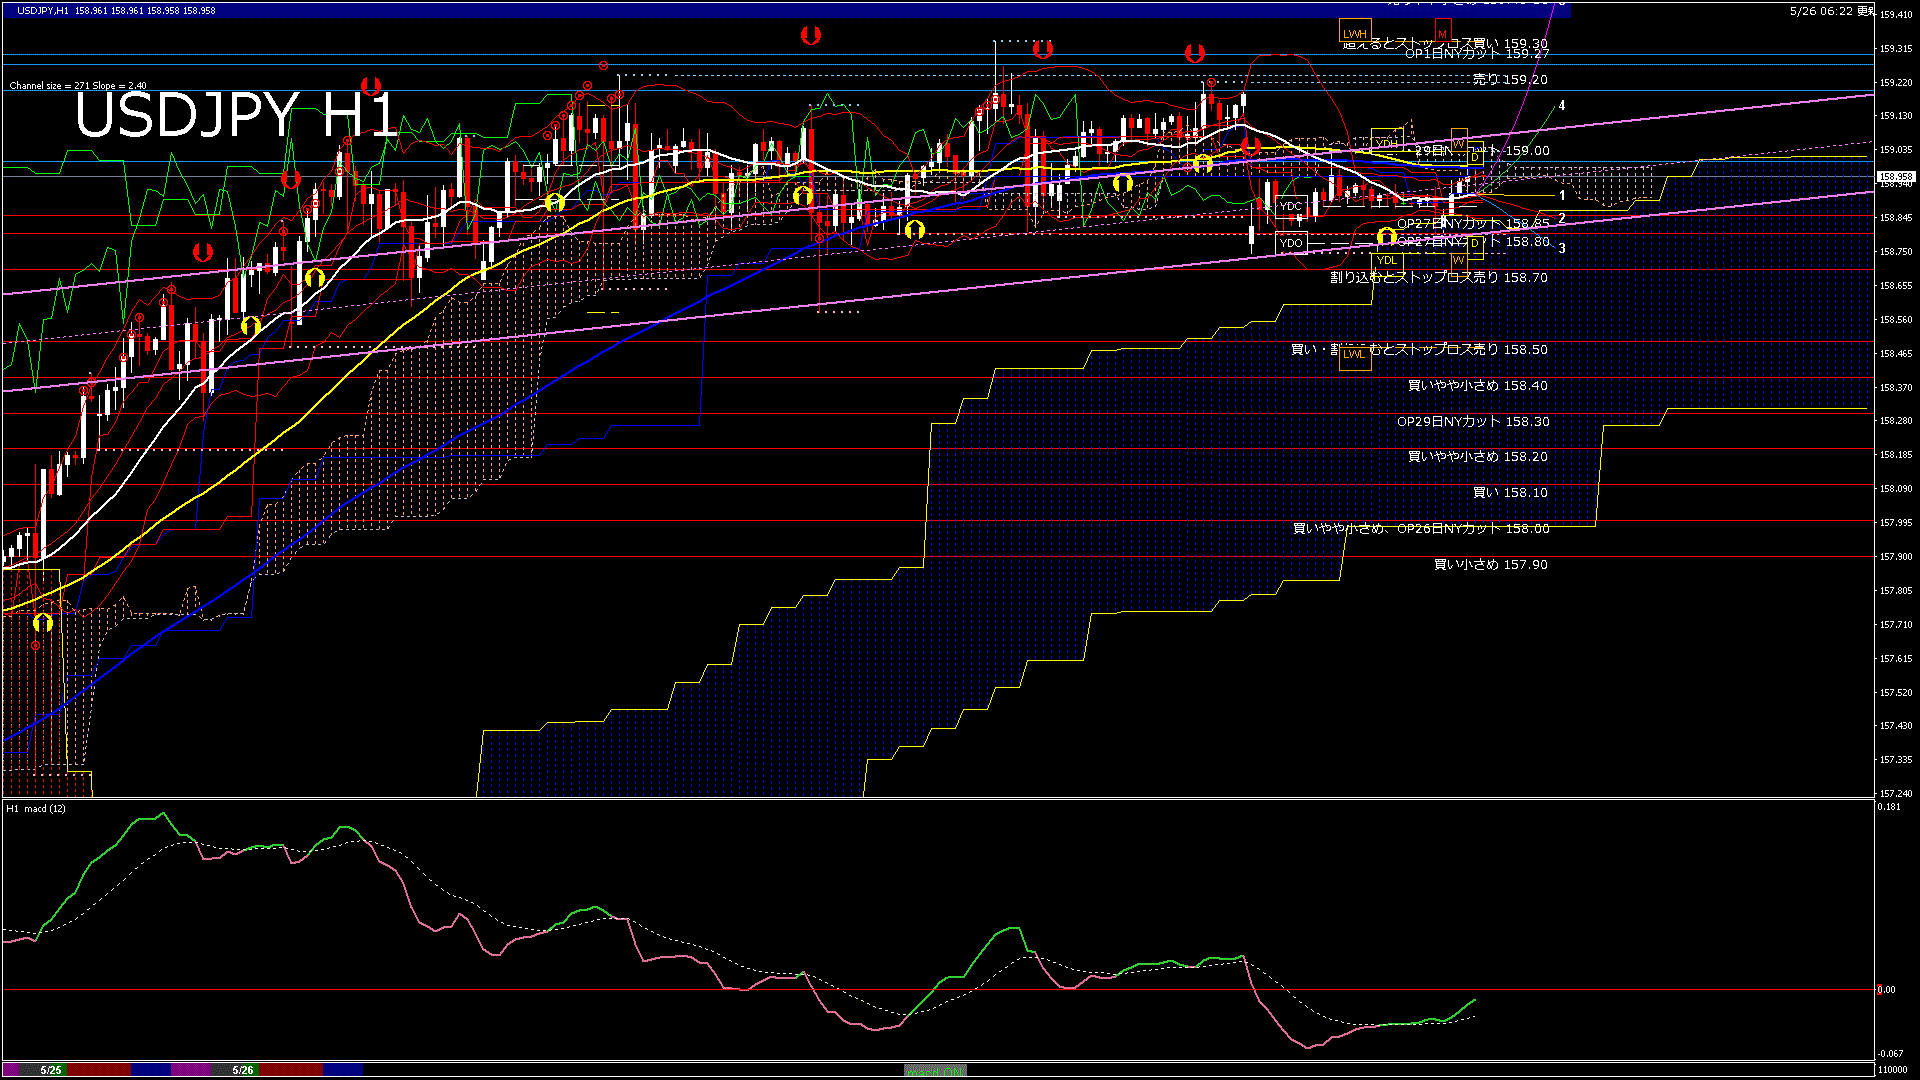
Task: Click the YDO level label
Action: click(1291, 243)
